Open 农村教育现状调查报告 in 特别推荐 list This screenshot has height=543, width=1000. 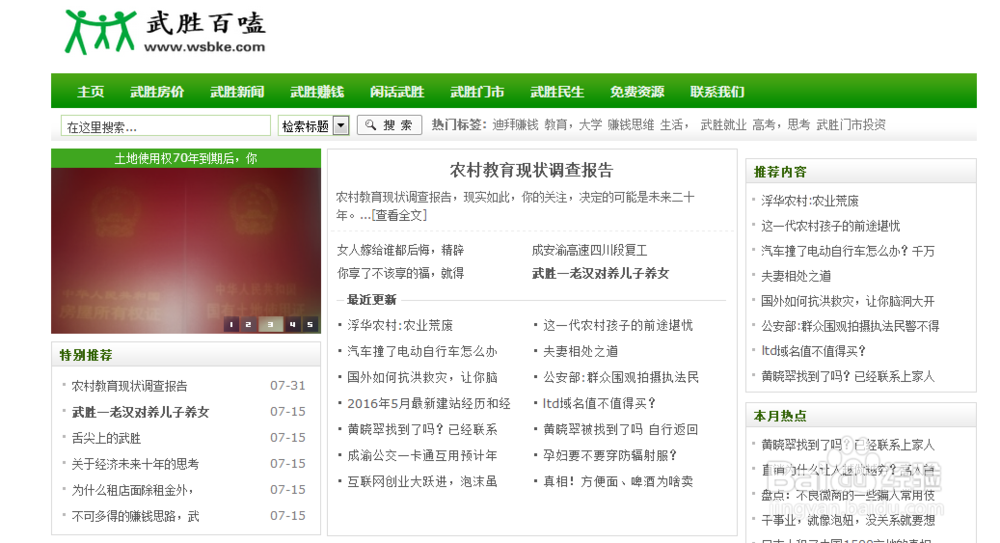click(x=129, y=386)
